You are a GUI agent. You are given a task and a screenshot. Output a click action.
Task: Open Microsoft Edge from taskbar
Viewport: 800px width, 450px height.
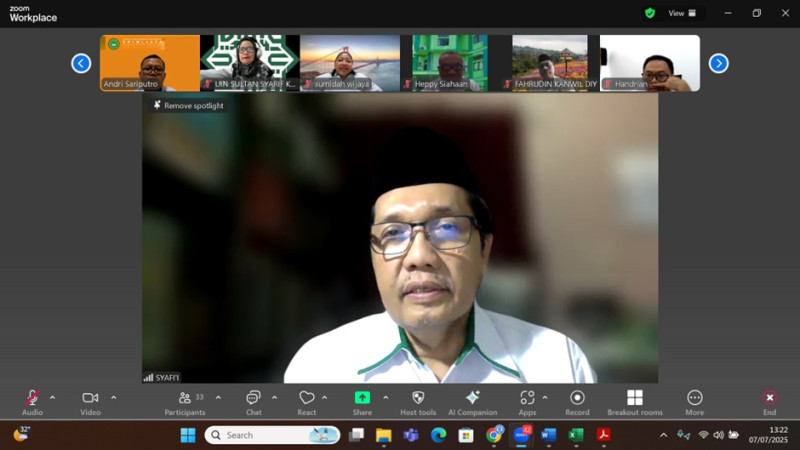438,435
